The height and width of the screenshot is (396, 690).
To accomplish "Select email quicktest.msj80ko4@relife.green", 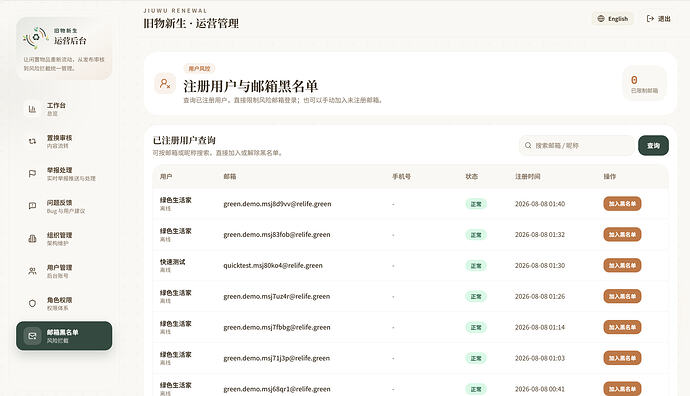I will 273,265.
